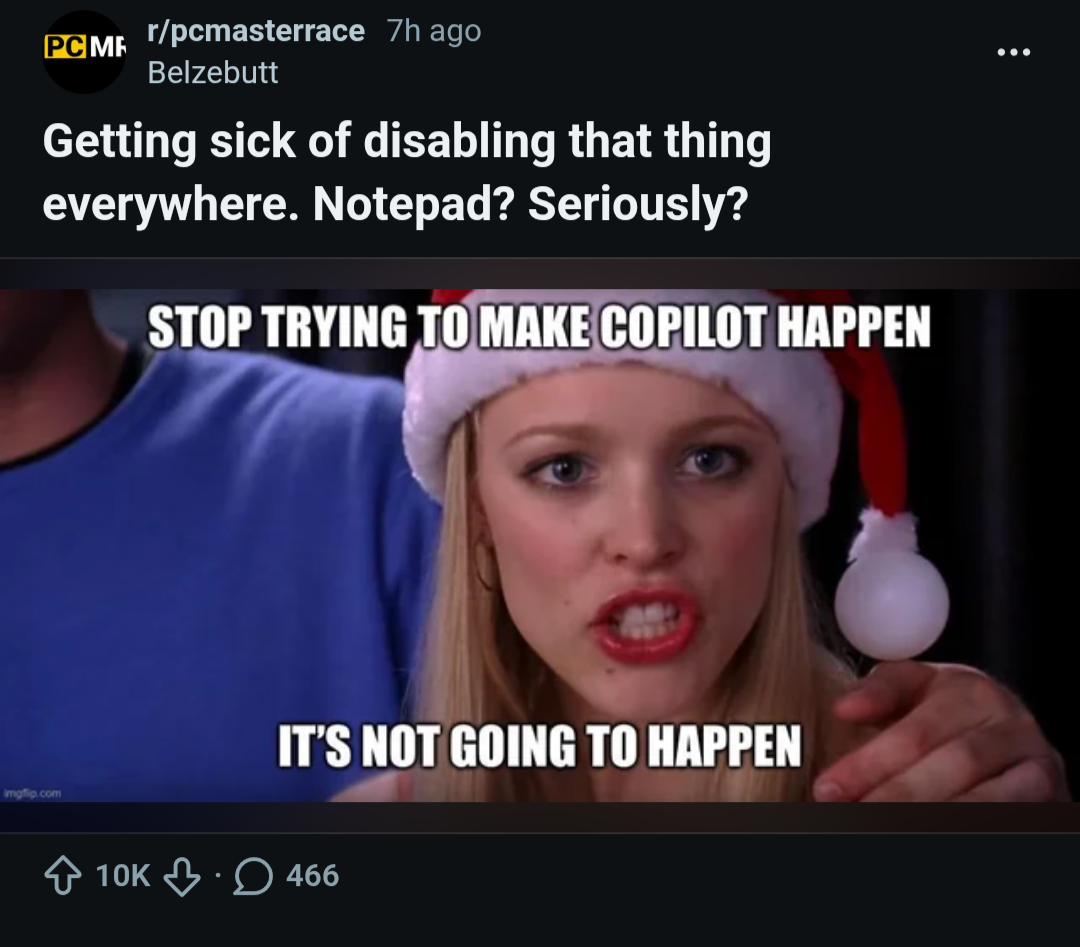
Task: Click the 10K vote count
Action: click(123, 876)
